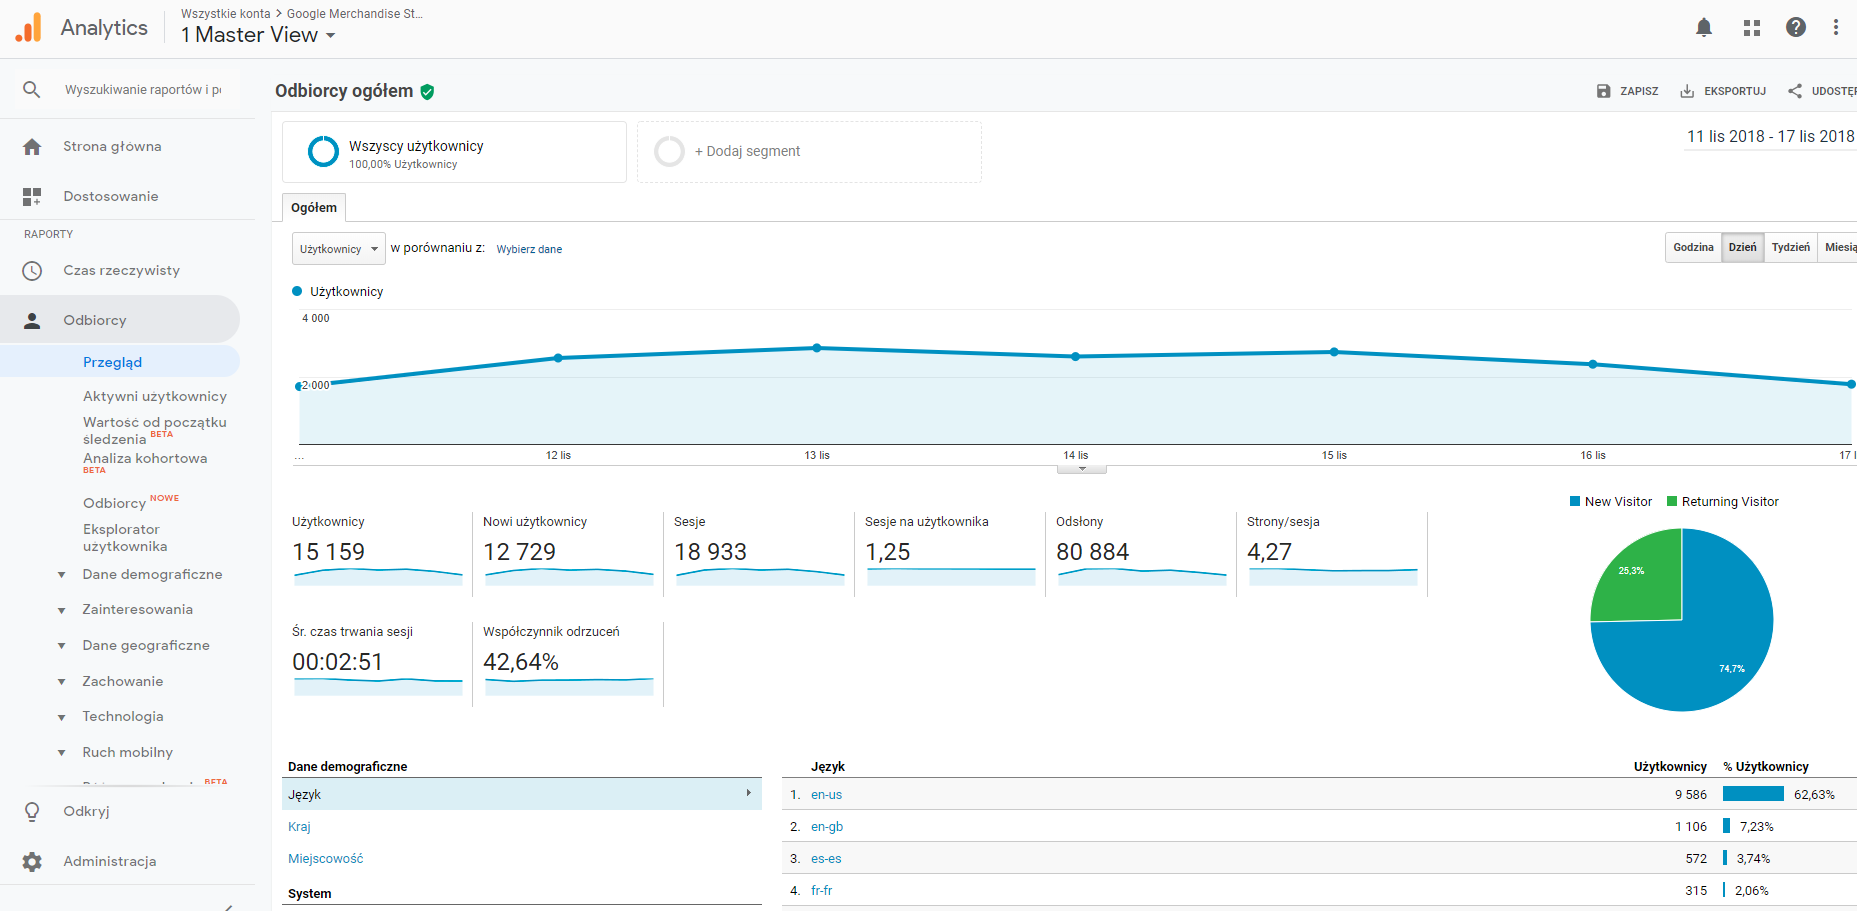Expand the Dane demograficzne sidebar section
Screen dimensions: 1857x911
point(152,574)
